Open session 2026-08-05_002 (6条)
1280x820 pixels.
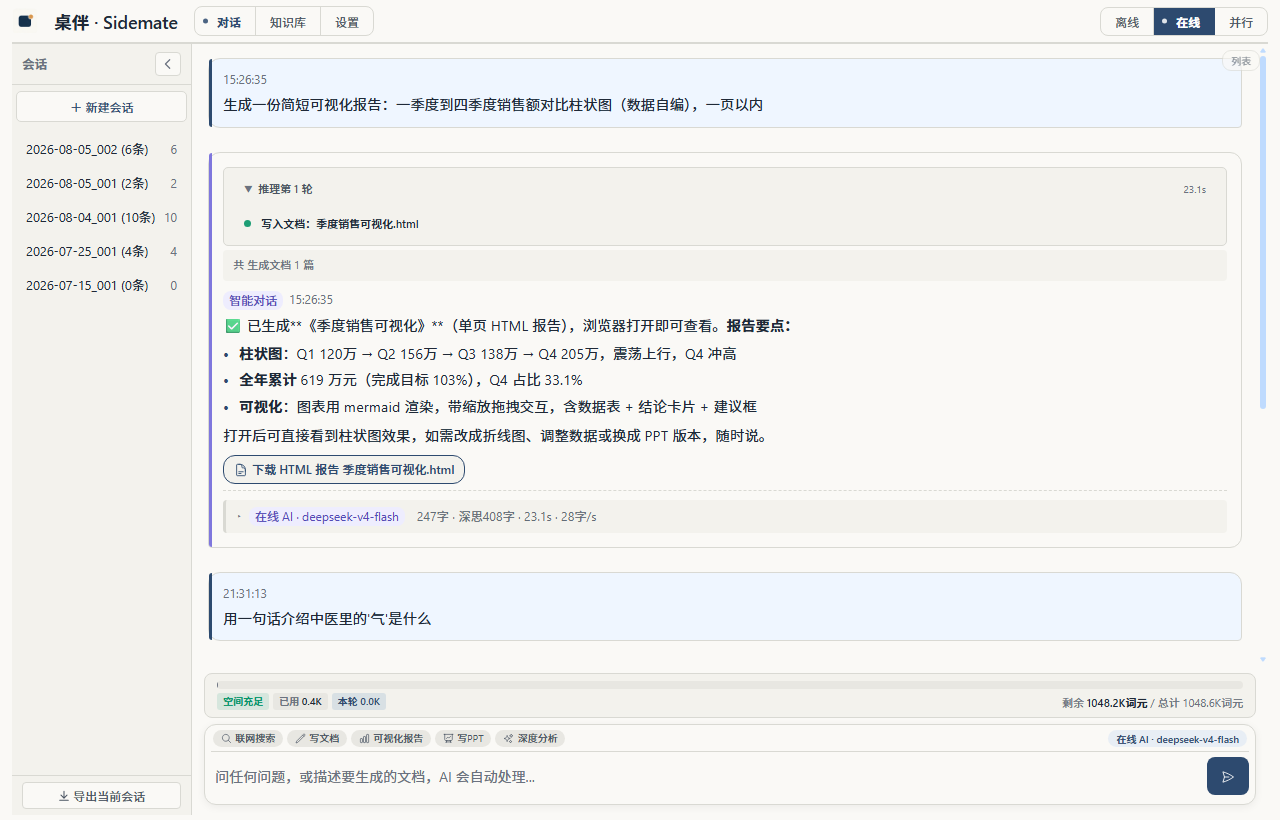point(101,150)
